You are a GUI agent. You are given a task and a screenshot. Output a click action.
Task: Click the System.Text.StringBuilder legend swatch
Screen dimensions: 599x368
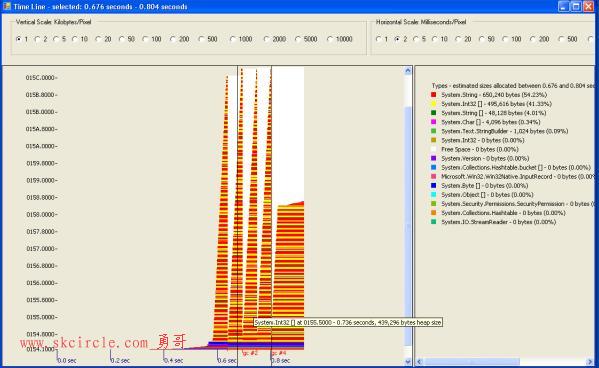[434, 131]
